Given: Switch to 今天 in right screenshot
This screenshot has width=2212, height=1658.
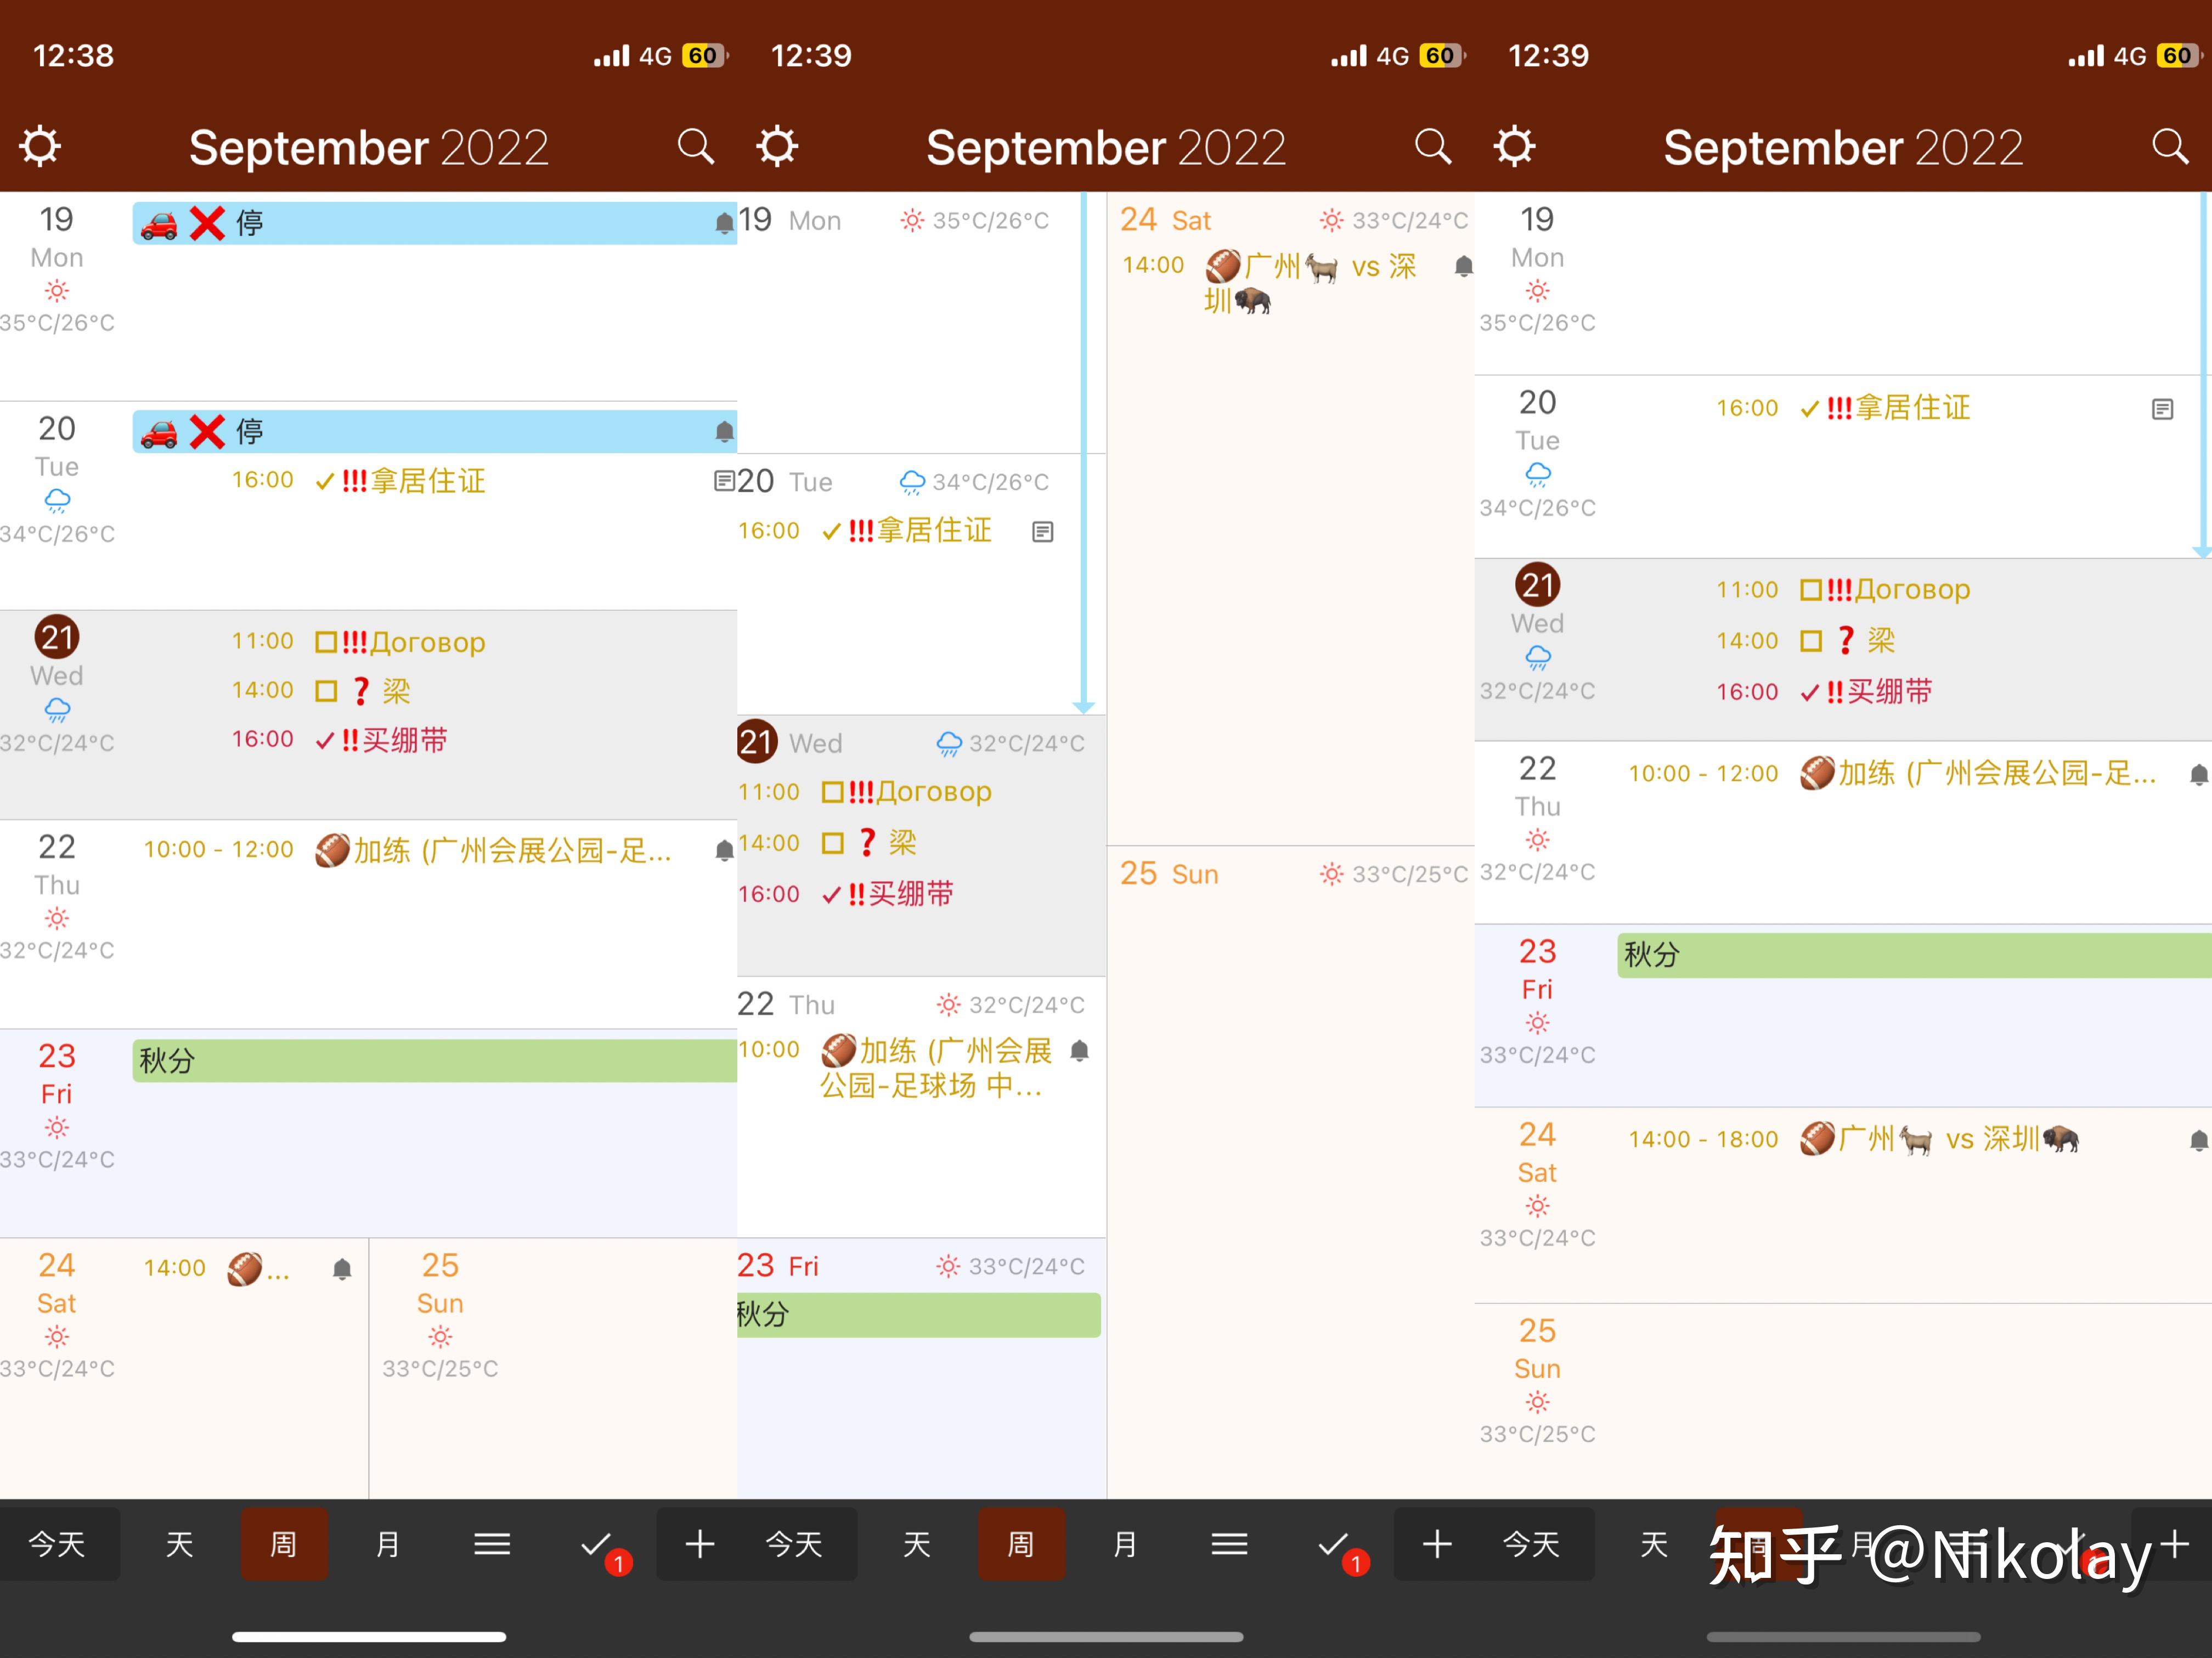Looking at the screenshot, I should coord(1531,1544).
